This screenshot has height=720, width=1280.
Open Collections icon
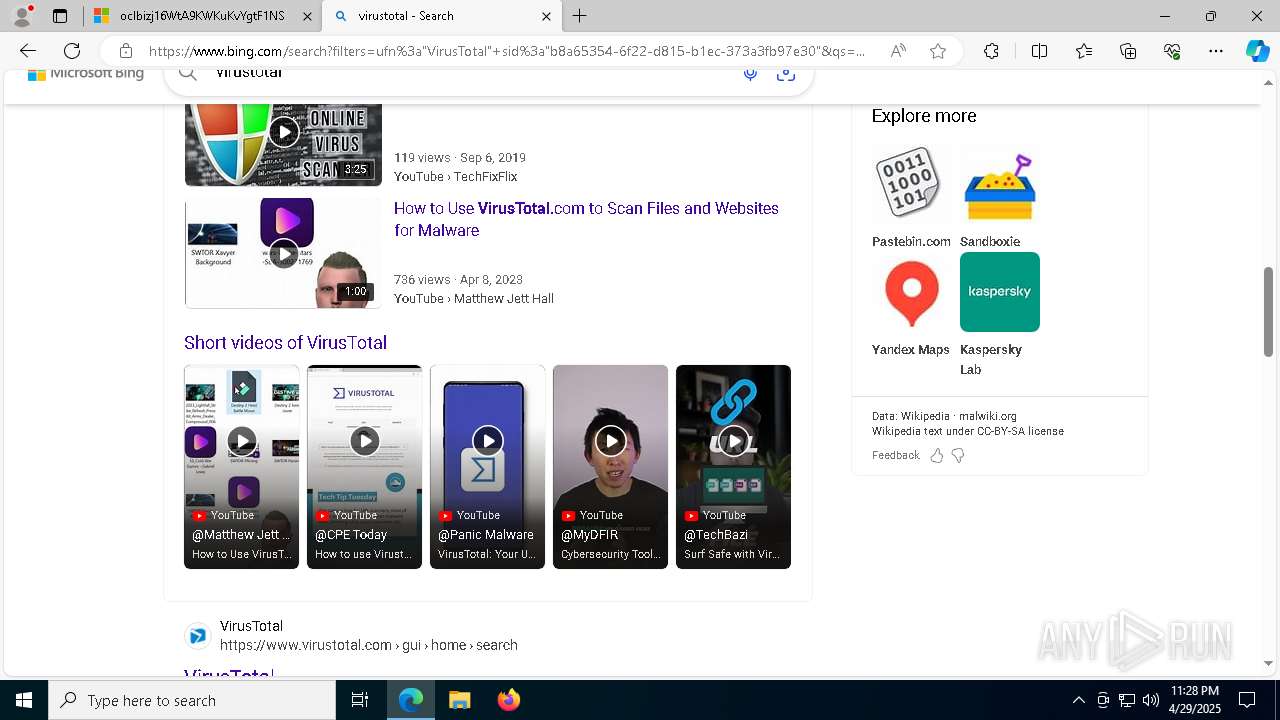1128,51
